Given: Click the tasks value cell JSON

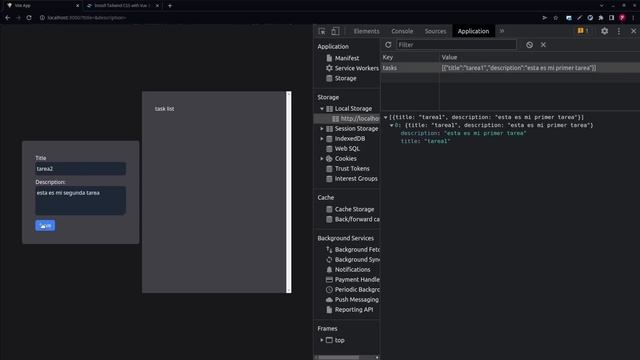Looking at the screenshot, I should point(519,68).
